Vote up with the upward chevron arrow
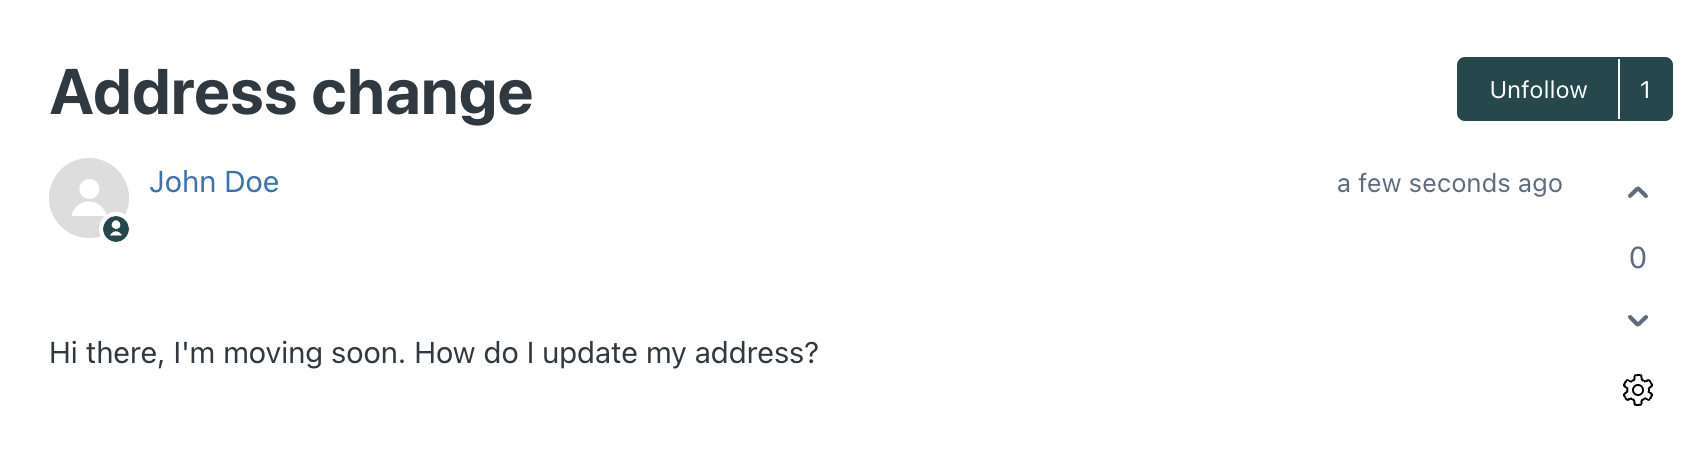This screenshot has width=1698, height=468. point(1637,193)
